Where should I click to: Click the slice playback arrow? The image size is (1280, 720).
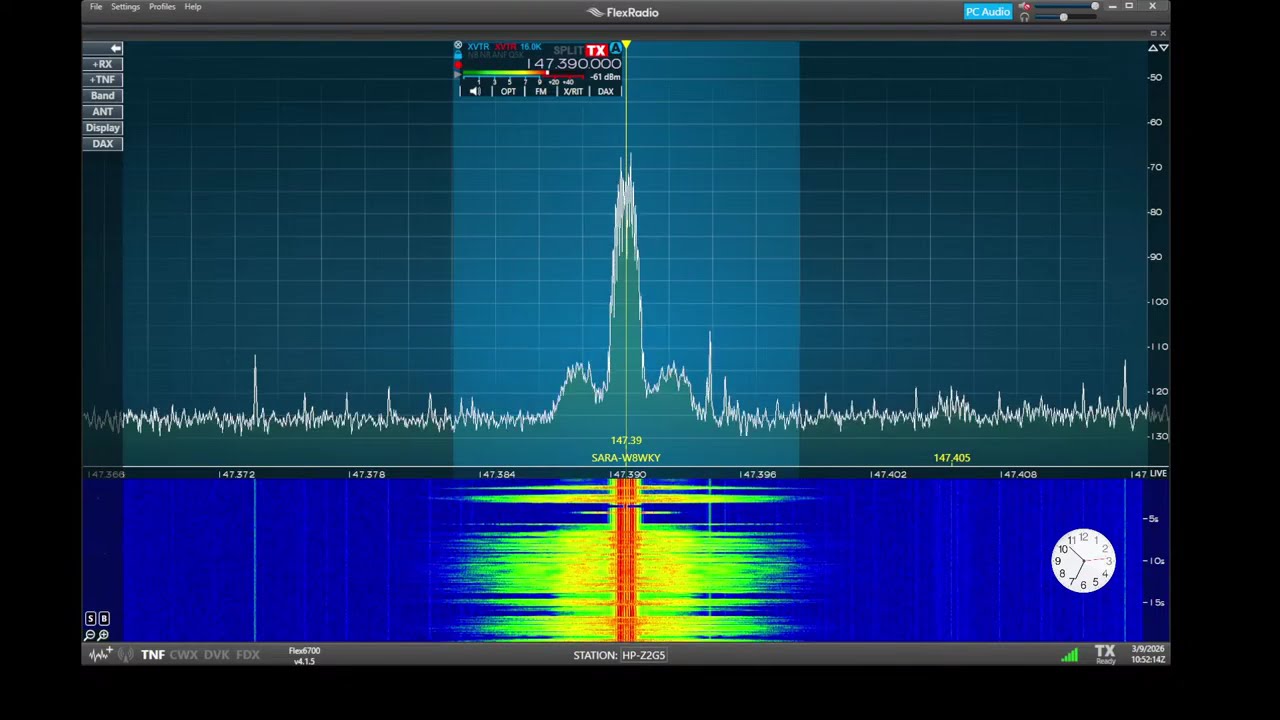[458, 75]
